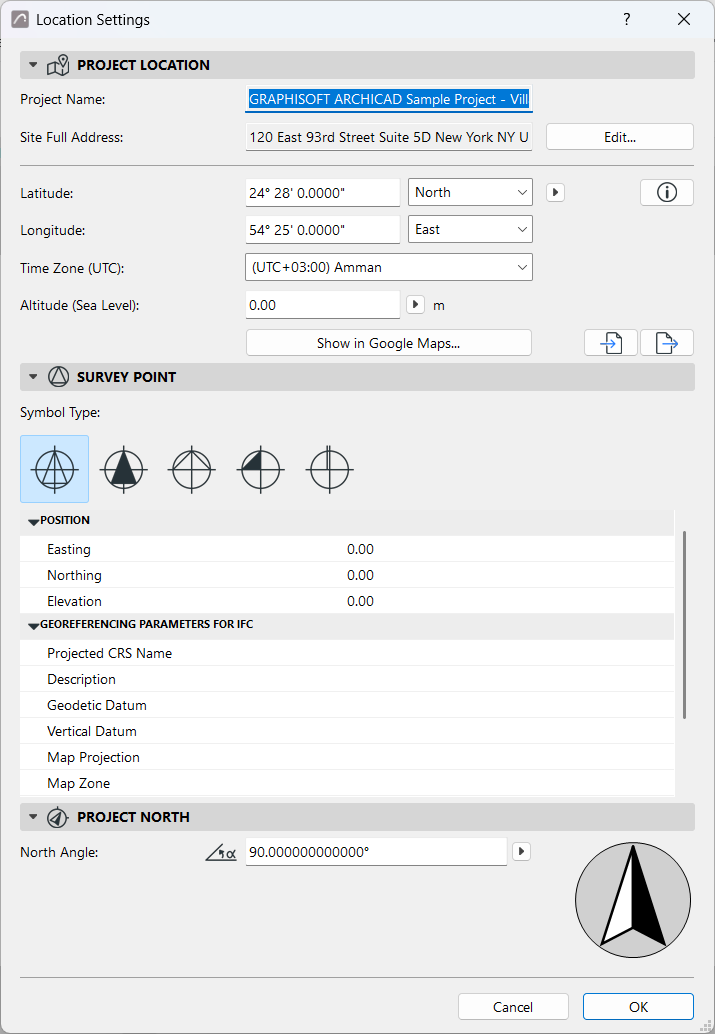This screenshot has height=1034, width=715.
Task: Click the Site Full Address field
Action: click(x=389, y=137)
